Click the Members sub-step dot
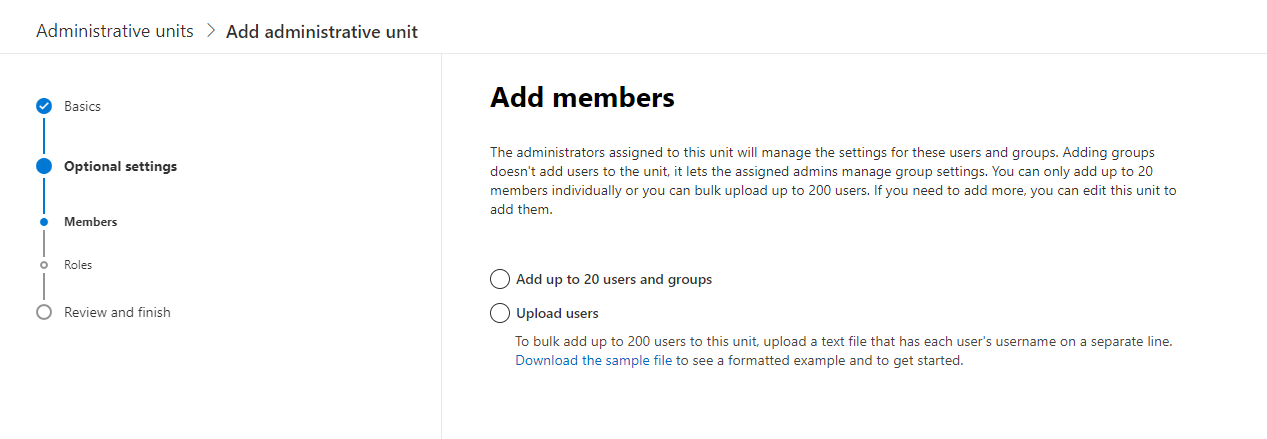This screenshot has height=439, width=1267. (x=44, y=222)
